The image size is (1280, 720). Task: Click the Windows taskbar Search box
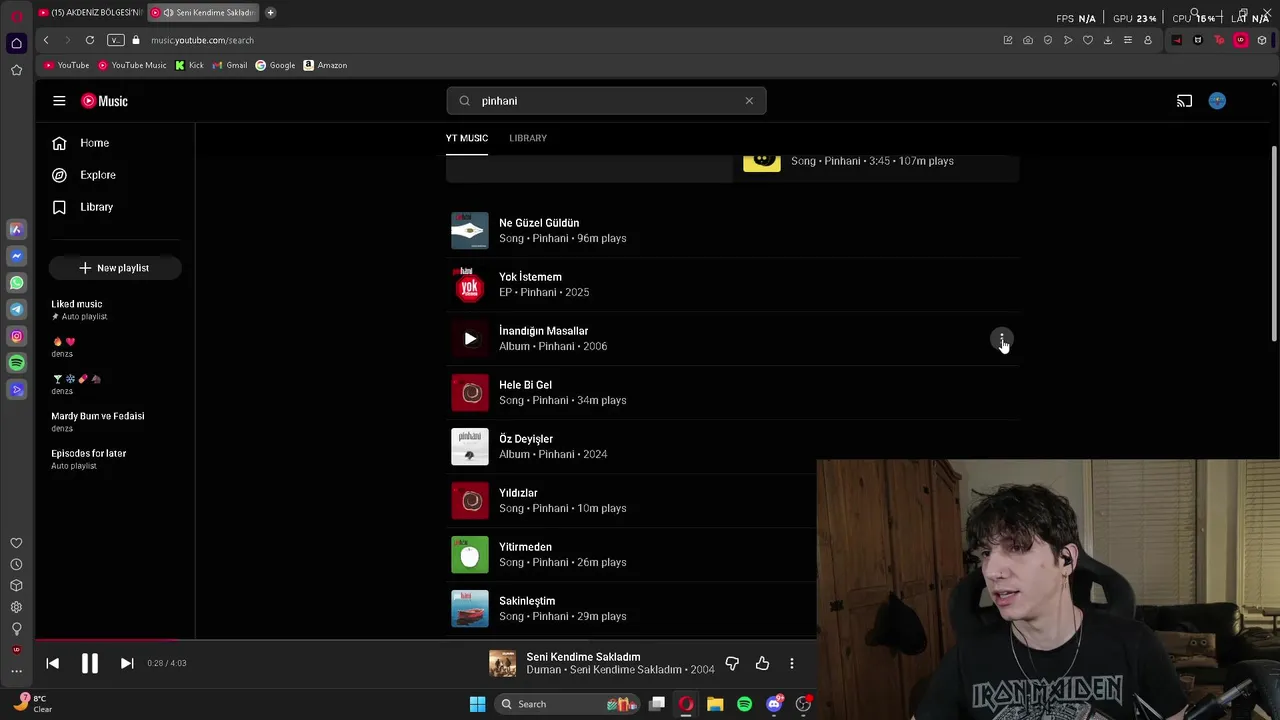click(566, 704)
